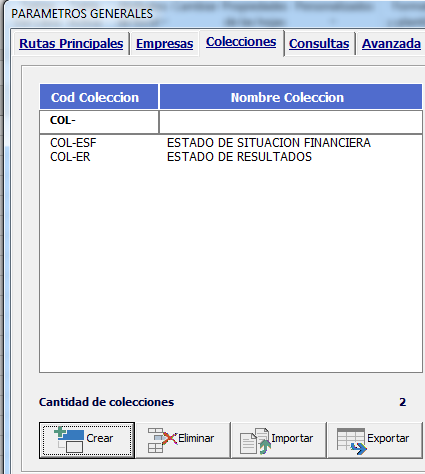The image size is (425, 474).
Task: Click the empty Nombre Coleccion input field
Action: (x=291, y=122)
